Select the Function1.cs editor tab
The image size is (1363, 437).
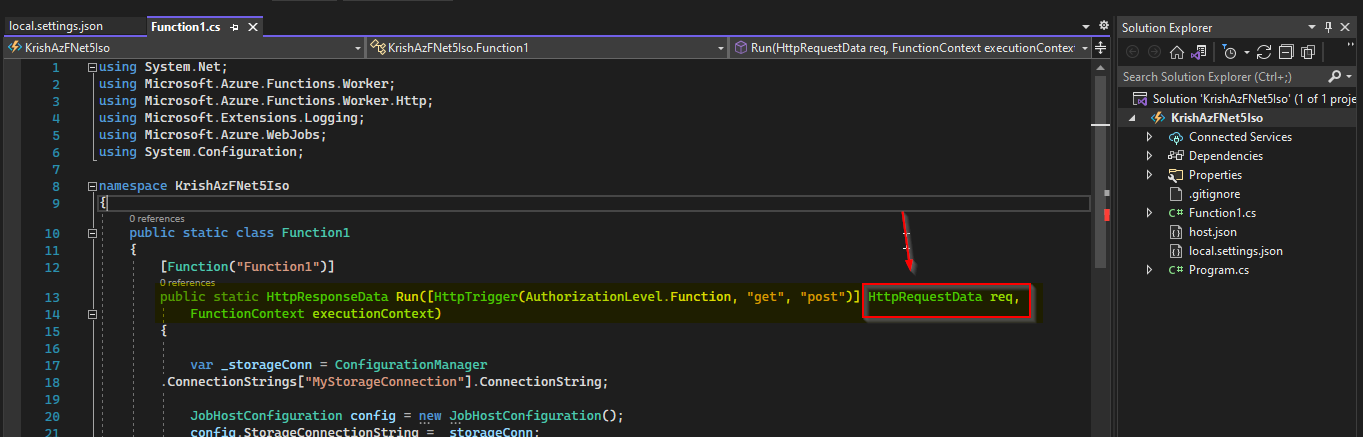pyautogui.click(x=186, y=26)
